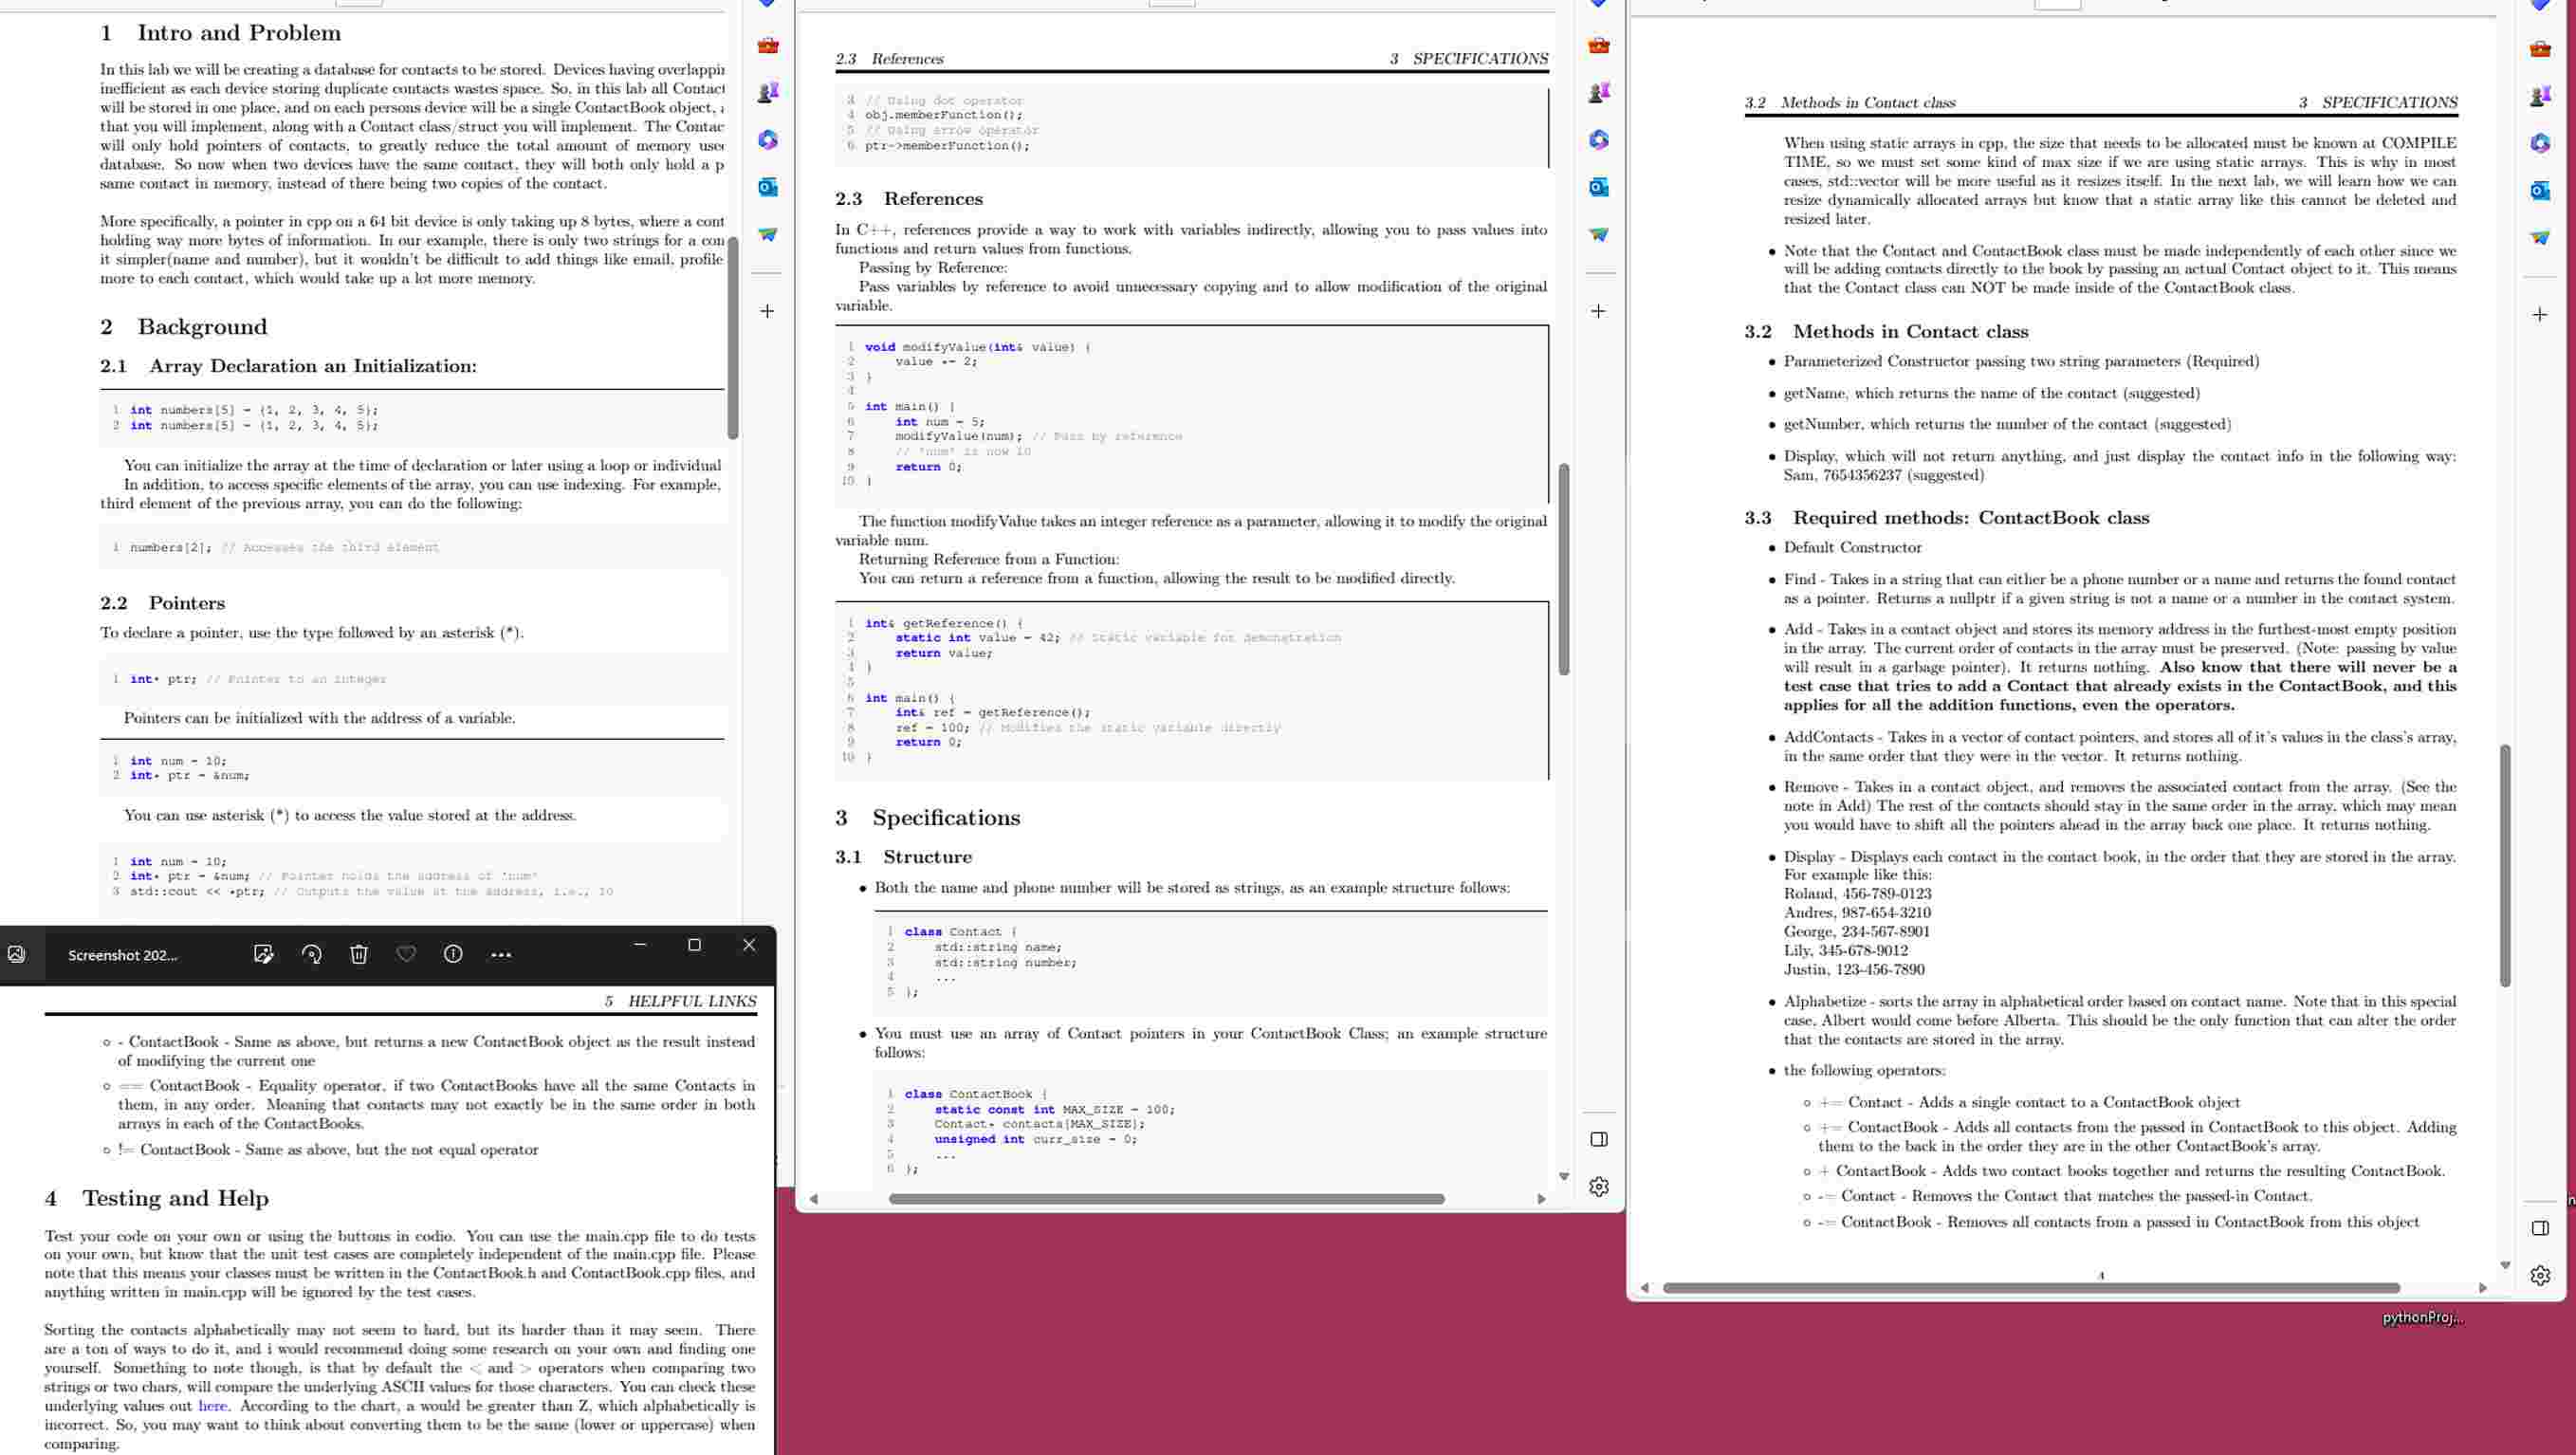Select Edit image in the screenshot toolbar
The width and height of the screenshot is (2576, 1455).
(x=262, y=955)
